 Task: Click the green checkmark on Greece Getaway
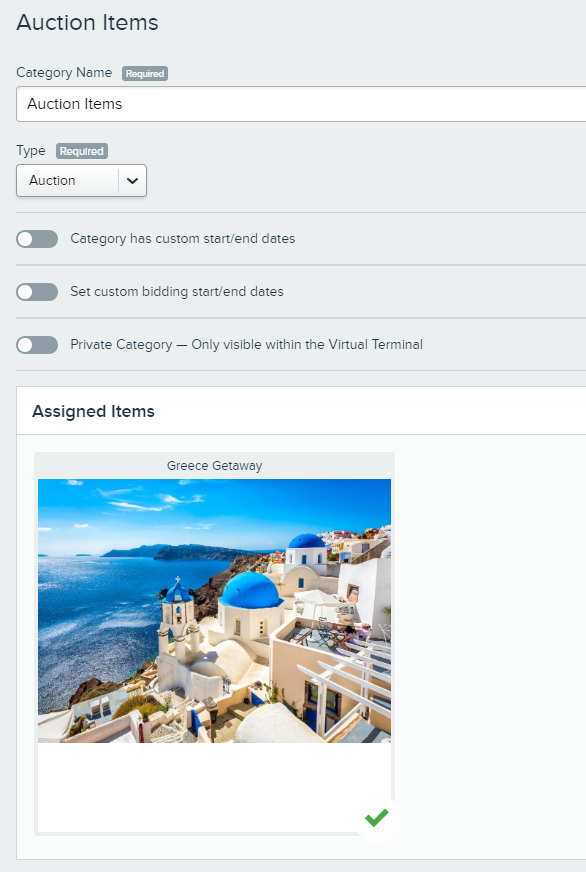click(x=377, y=818)
